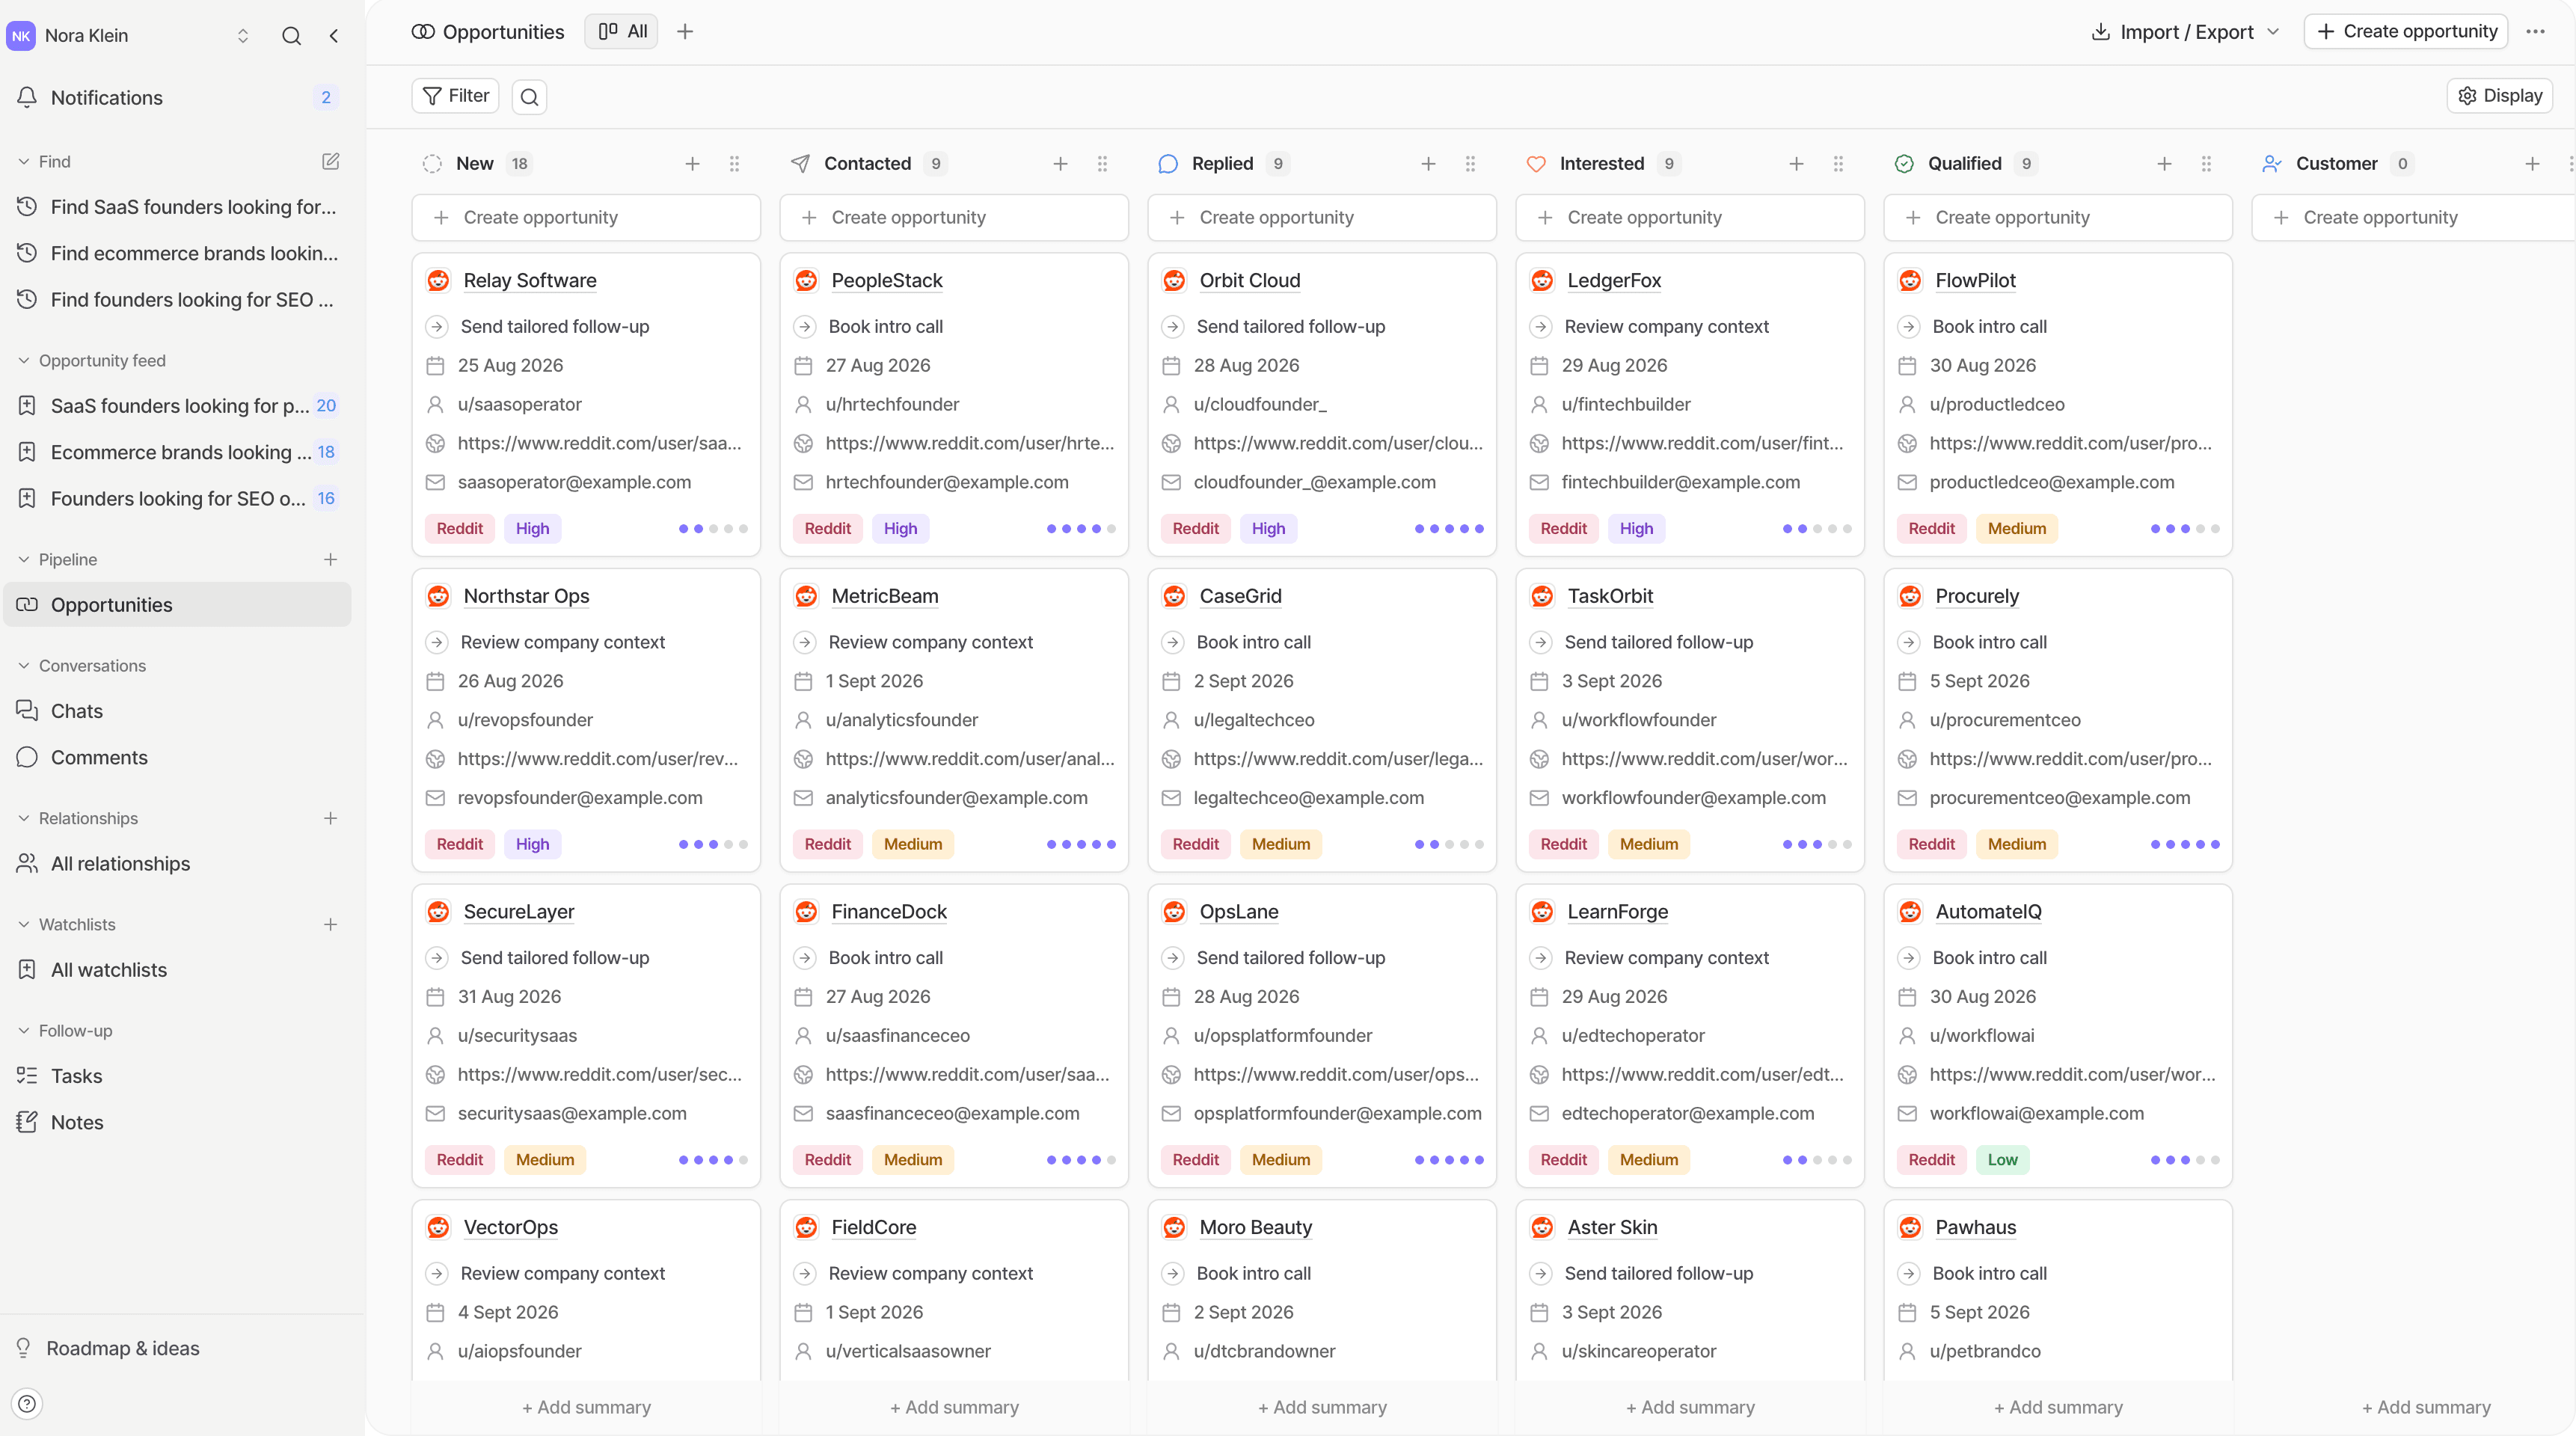The width and height of the screenshot is (2576, 1436).
Task: Switch to the All view tab
Action: coord(622,32)
